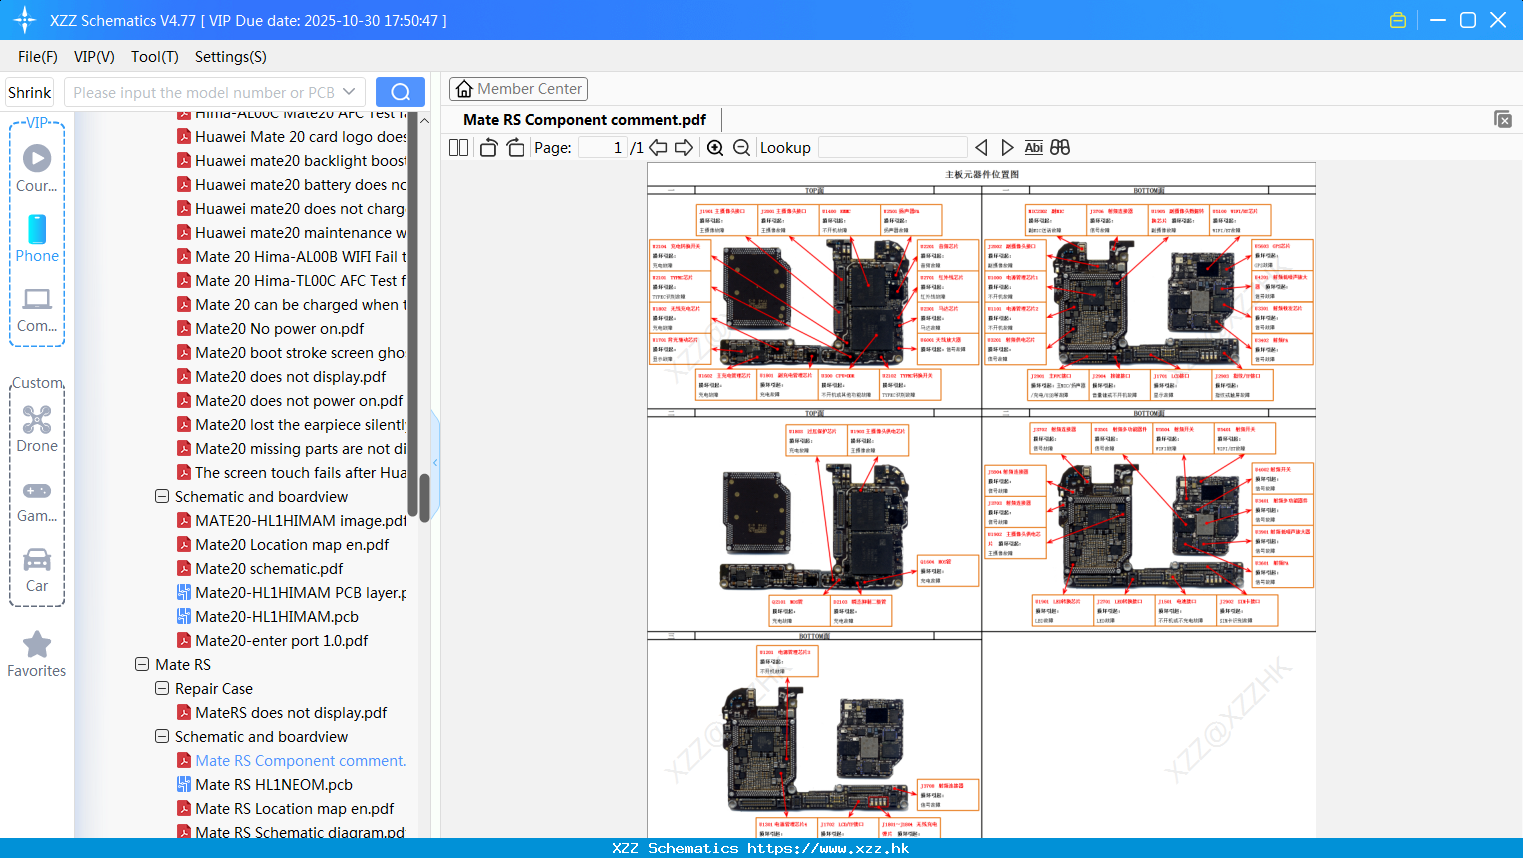Zoom in on the PDF
This screenshot has width=1523, height=858.
coord(715,147)
